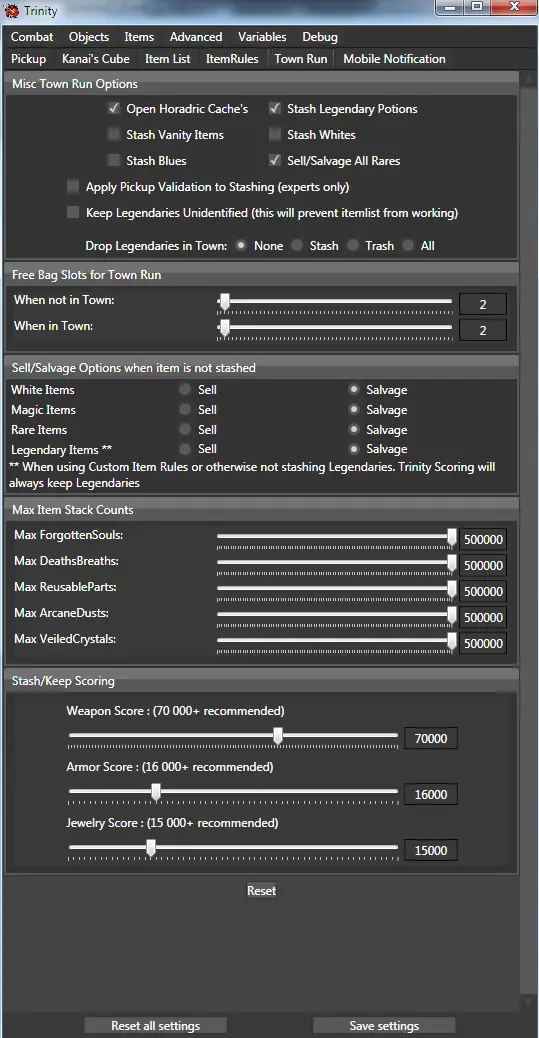Click Reset all settings button
This screenshot has width=539, height=1038.
coord(156,1026)
